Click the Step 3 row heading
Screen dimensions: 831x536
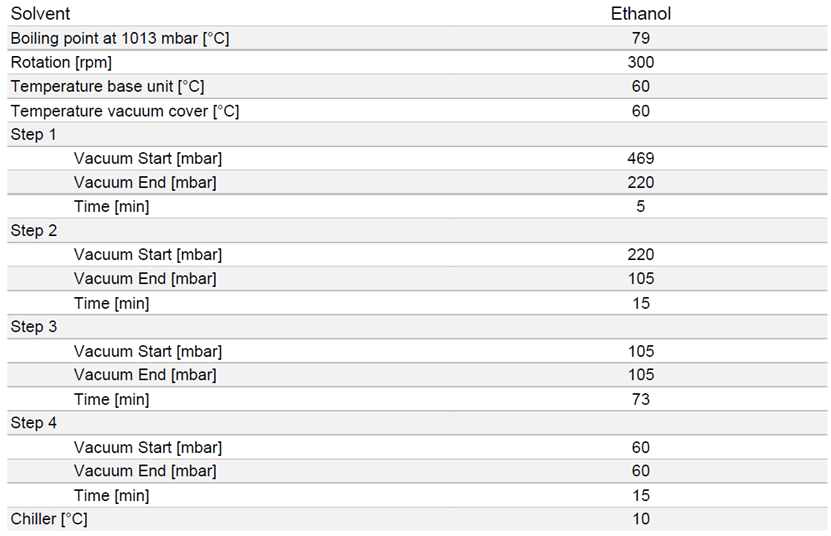point(34,327)
